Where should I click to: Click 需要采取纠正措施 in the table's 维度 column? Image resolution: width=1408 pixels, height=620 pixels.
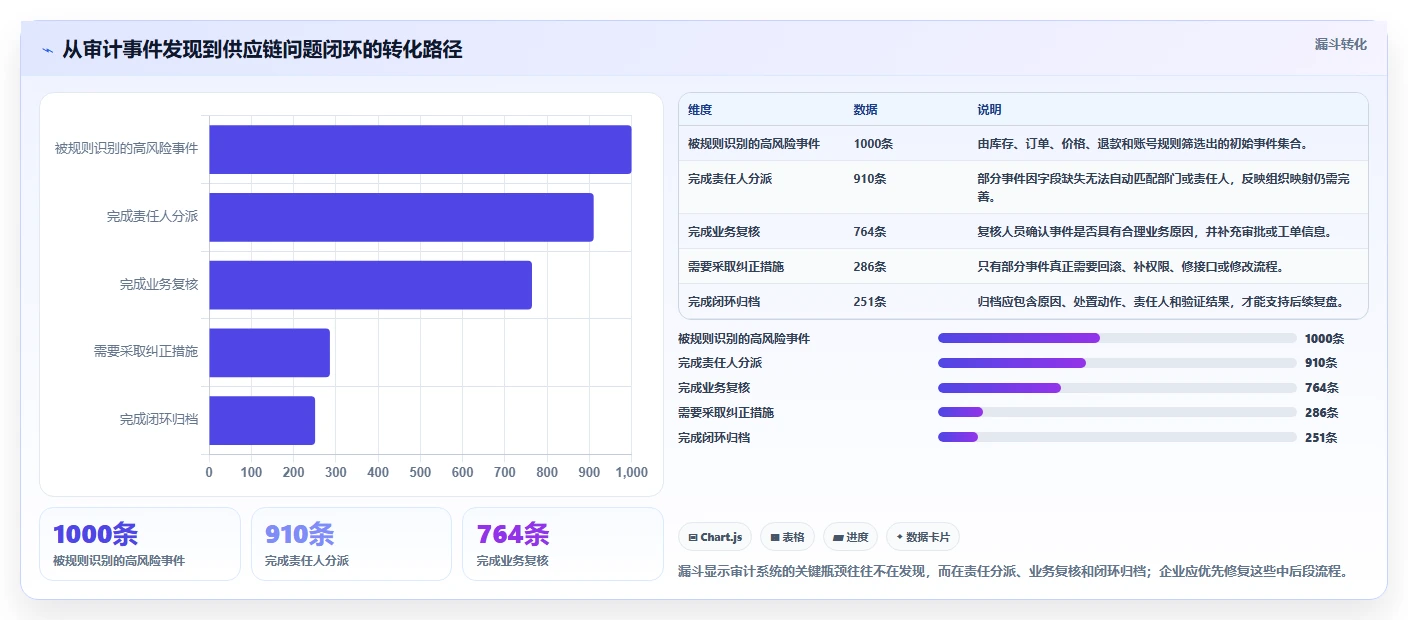736,267
